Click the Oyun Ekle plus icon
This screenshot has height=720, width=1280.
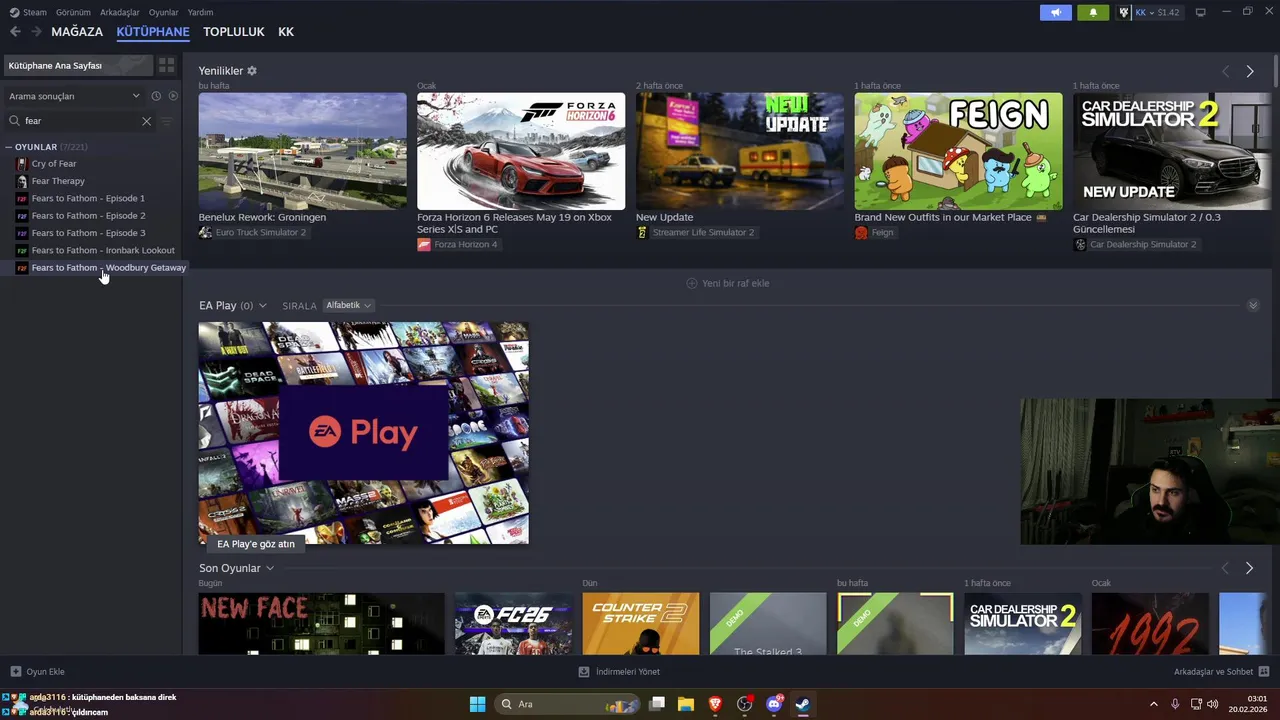tap(16, 672)
